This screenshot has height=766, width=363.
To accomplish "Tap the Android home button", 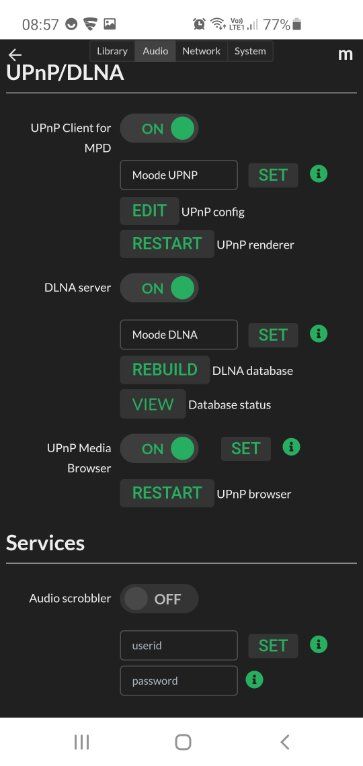I will point(183,742).
